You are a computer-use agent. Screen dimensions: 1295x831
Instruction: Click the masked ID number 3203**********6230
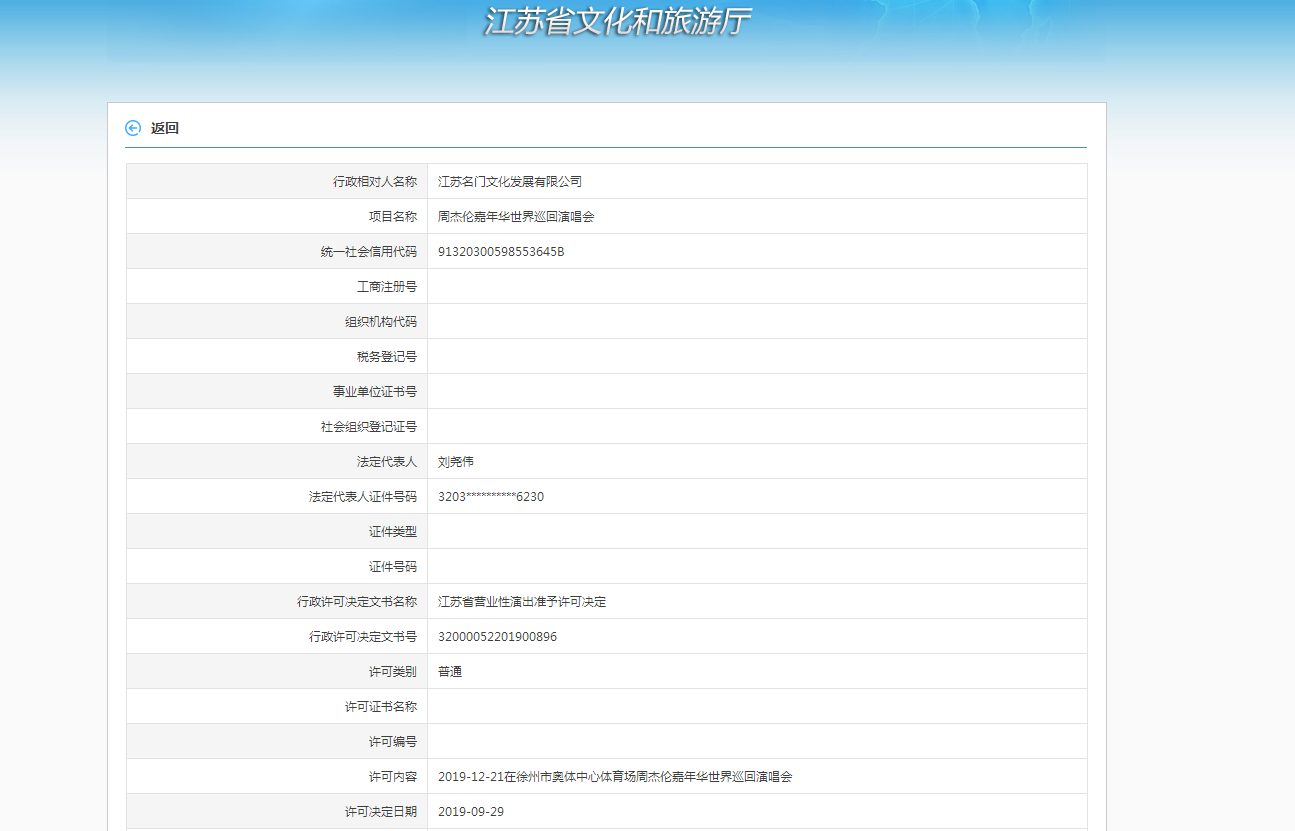(x=491, y=497)
